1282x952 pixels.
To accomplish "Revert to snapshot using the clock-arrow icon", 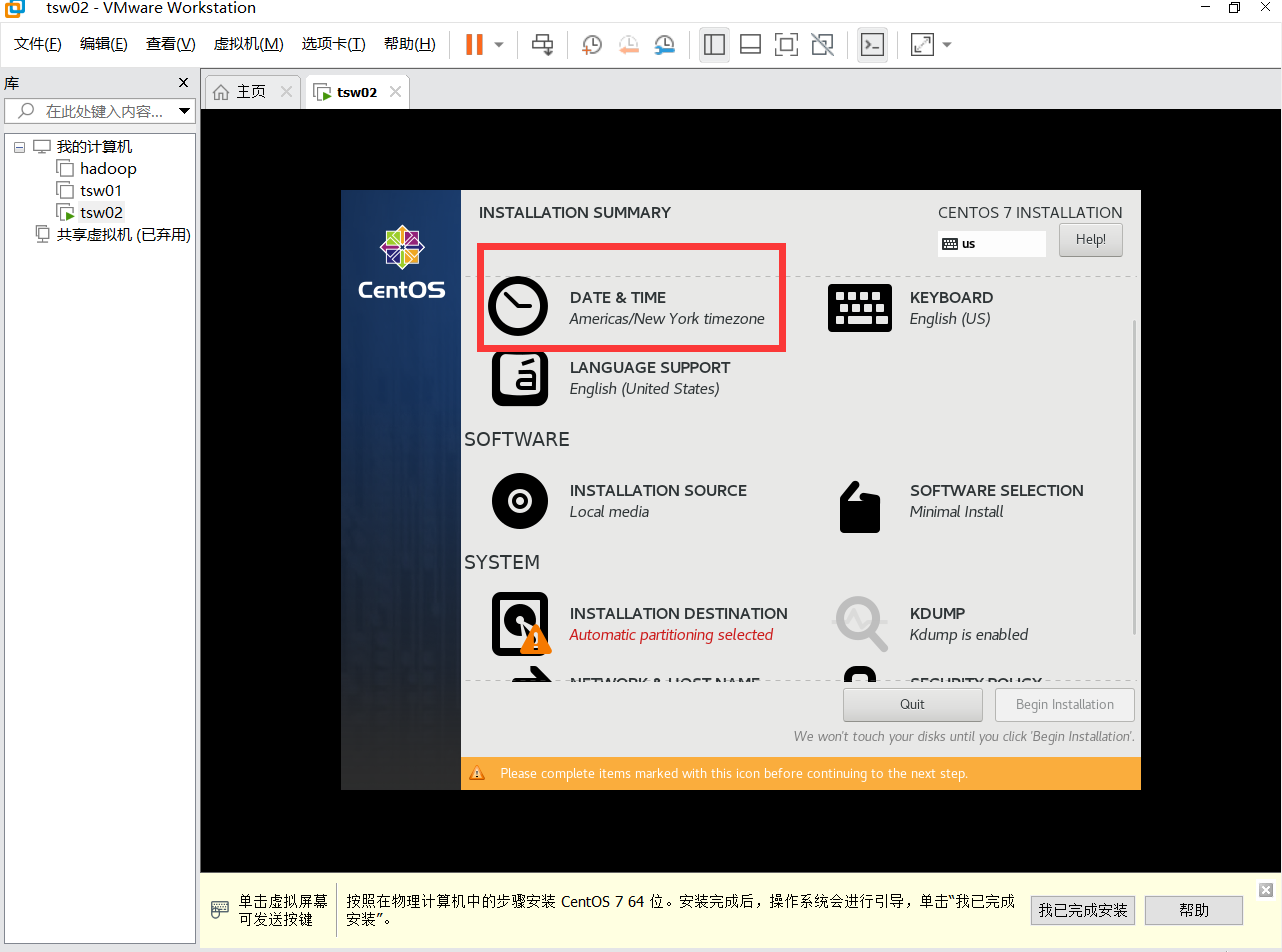I will 628,44.
